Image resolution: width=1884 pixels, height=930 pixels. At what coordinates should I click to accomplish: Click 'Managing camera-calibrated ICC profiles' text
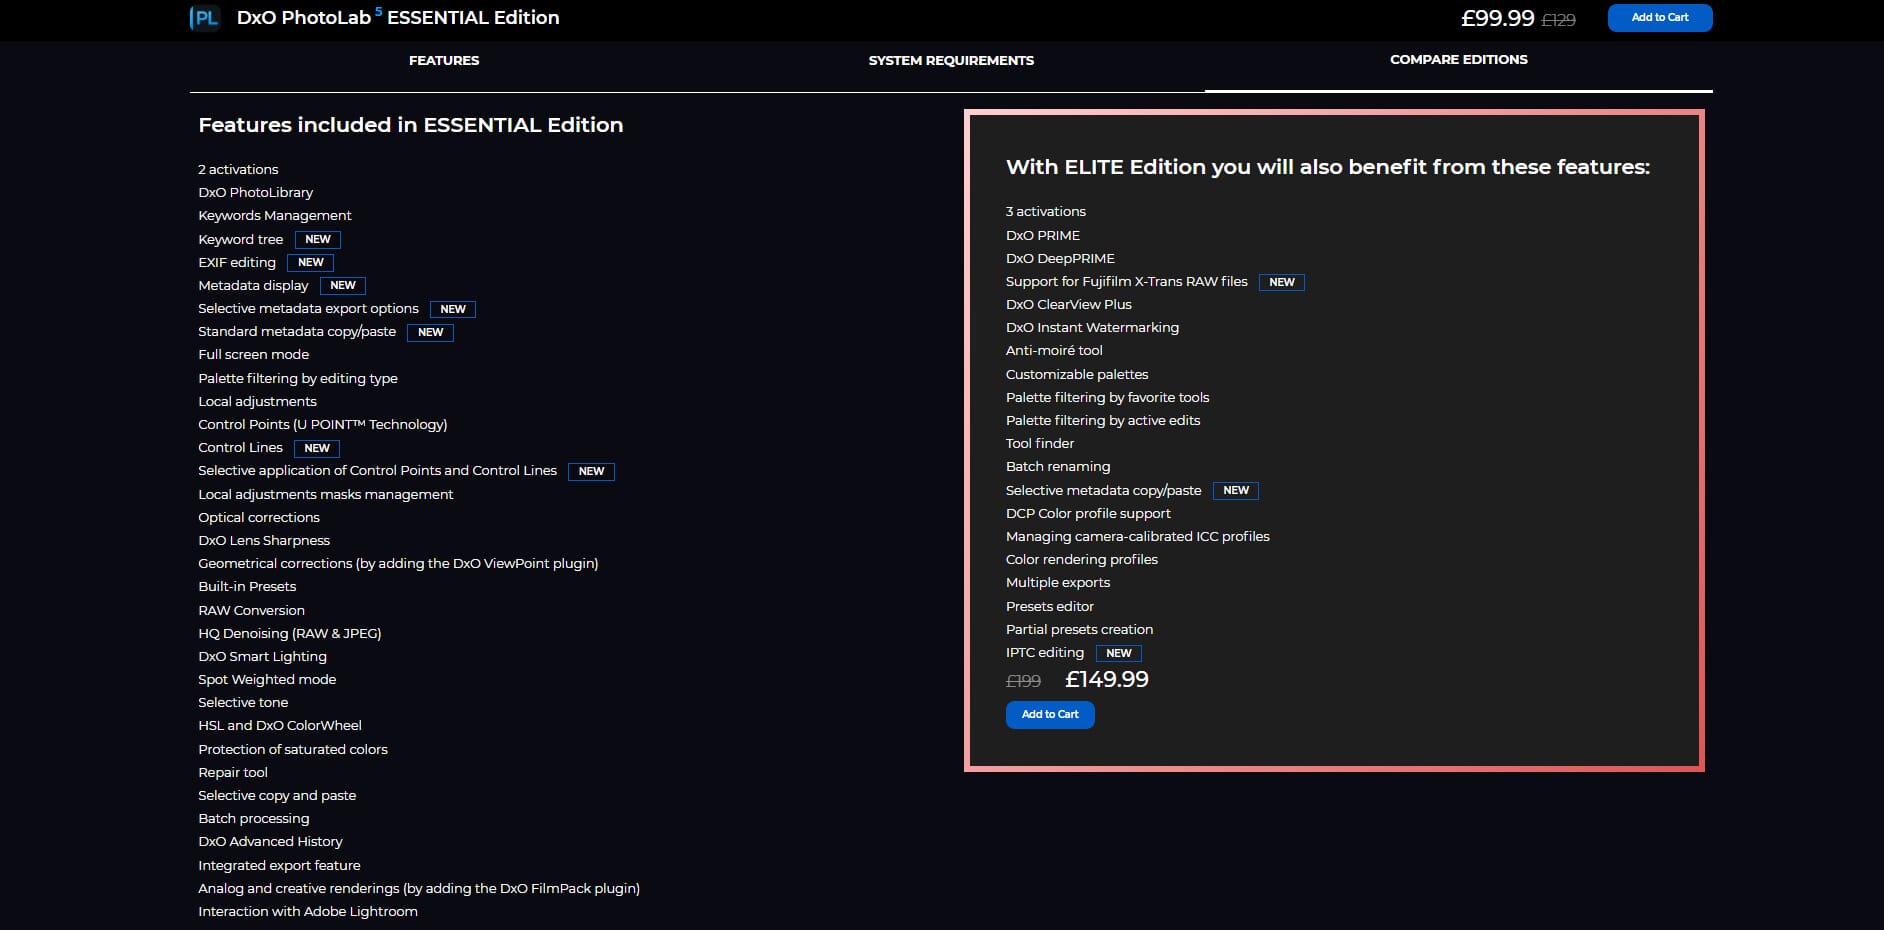point(1138,537)
